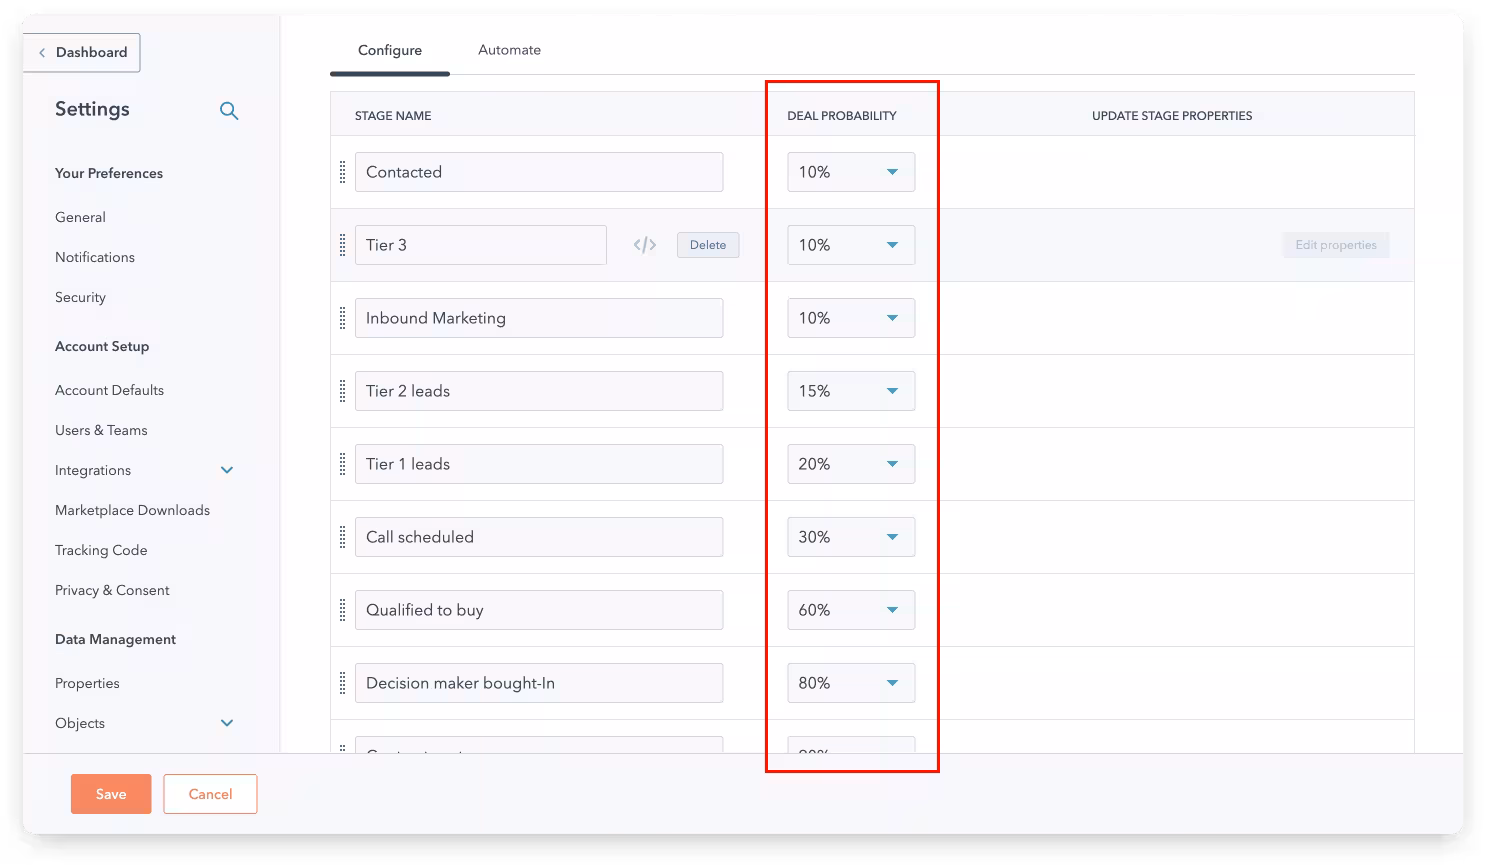The image size is (1486, 866).
Task: Click the back arrow Dashboard button
Action: point(82,53)
